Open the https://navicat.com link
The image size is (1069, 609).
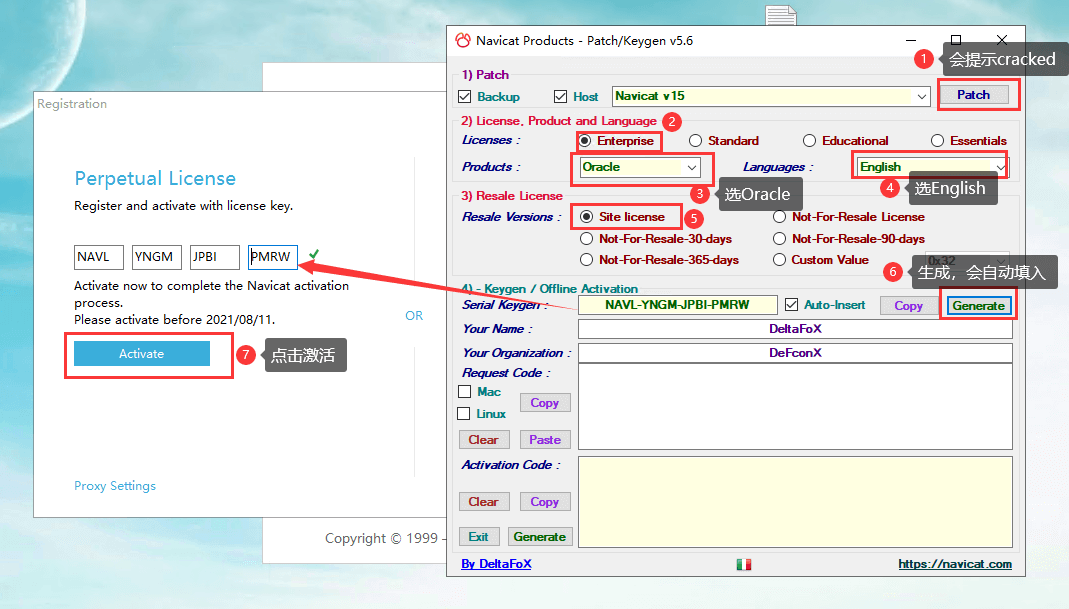click(x=954, y=564)
